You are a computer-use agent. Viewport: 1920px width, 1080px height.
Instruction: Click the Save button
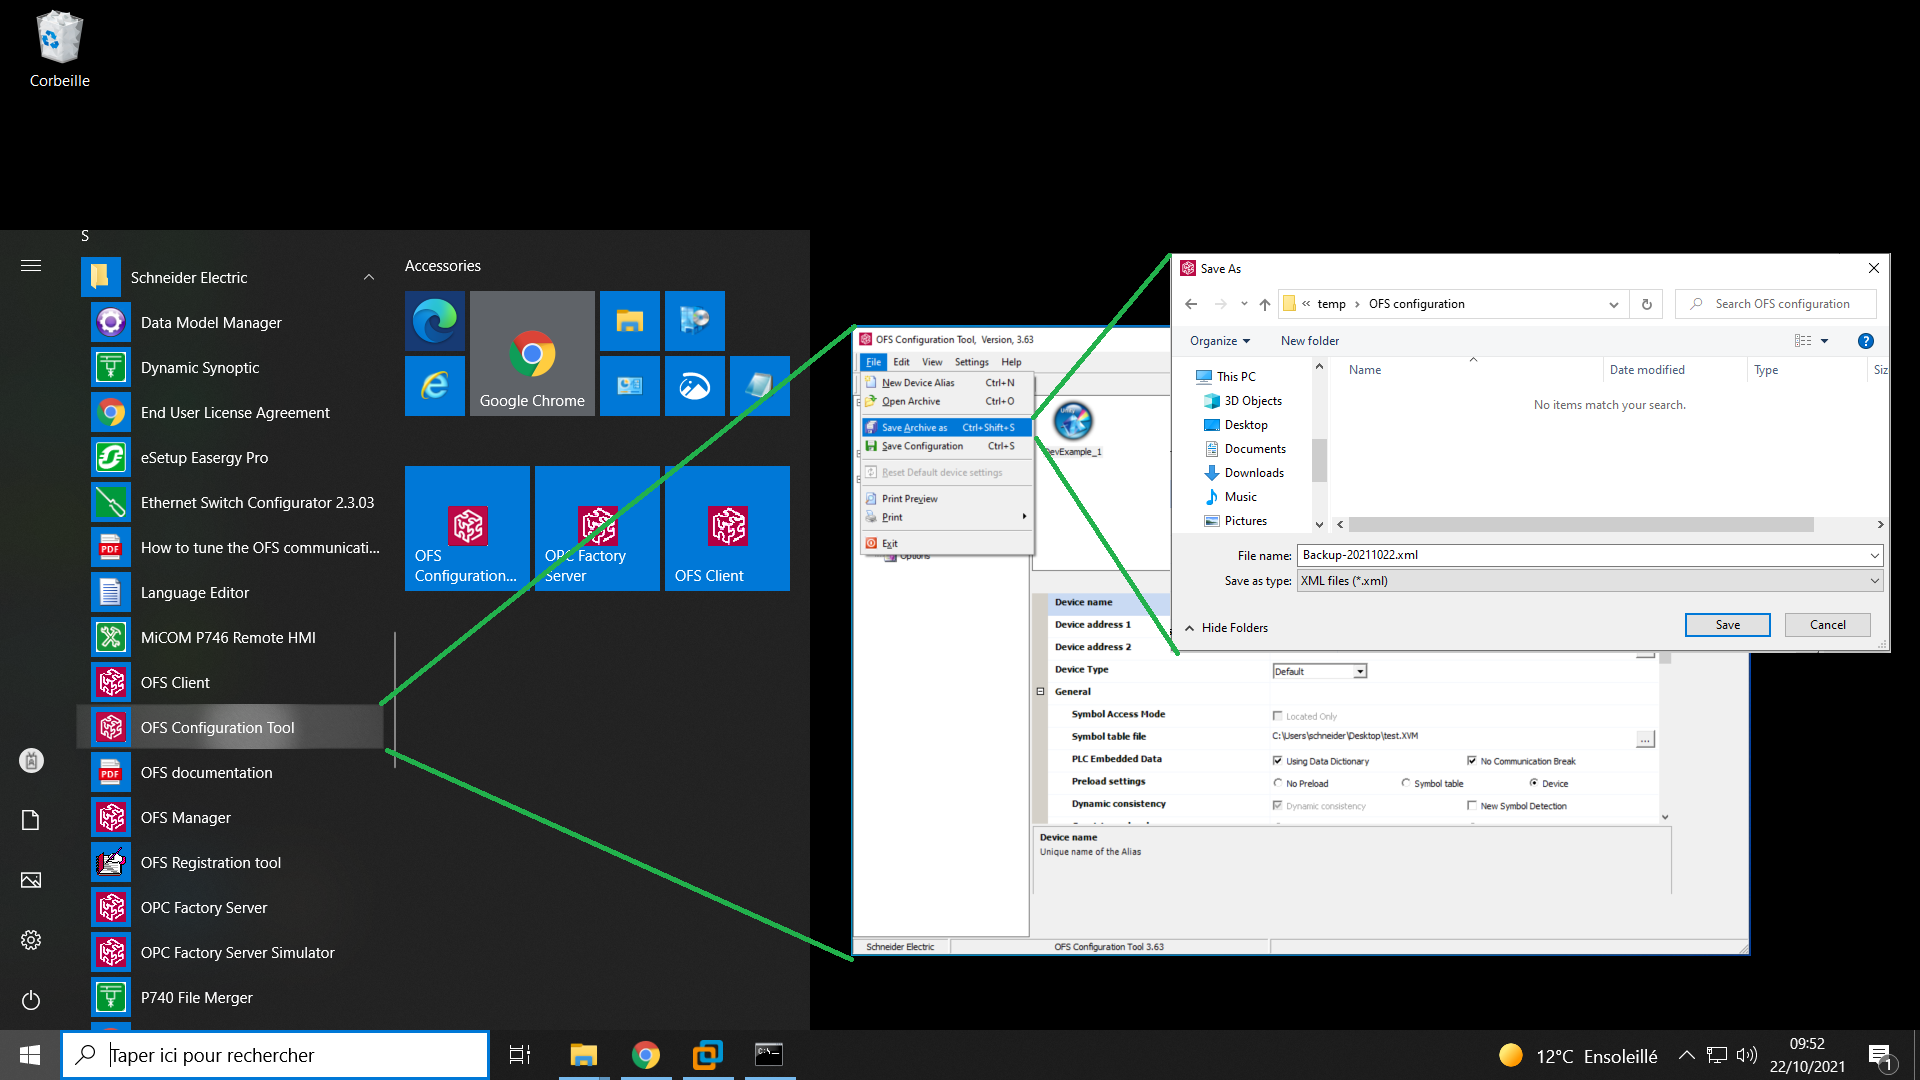coord(1727,625)
